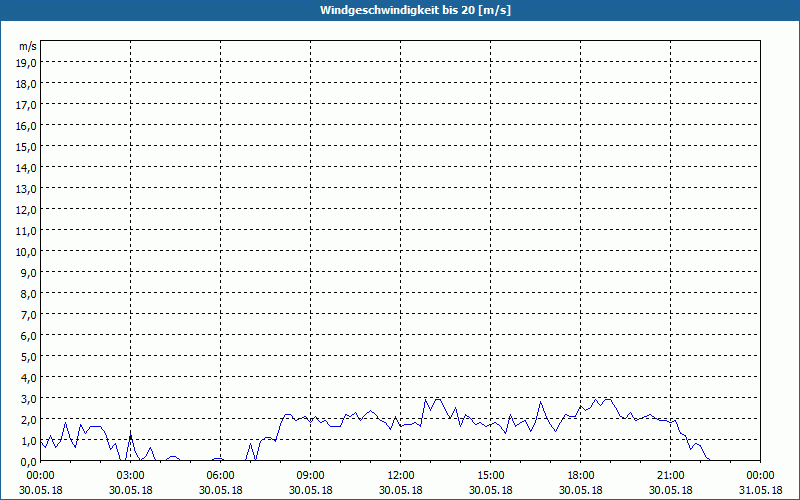800x500 pixels.
Task: Select the 8,0 y-axis value
Action: 30,294
